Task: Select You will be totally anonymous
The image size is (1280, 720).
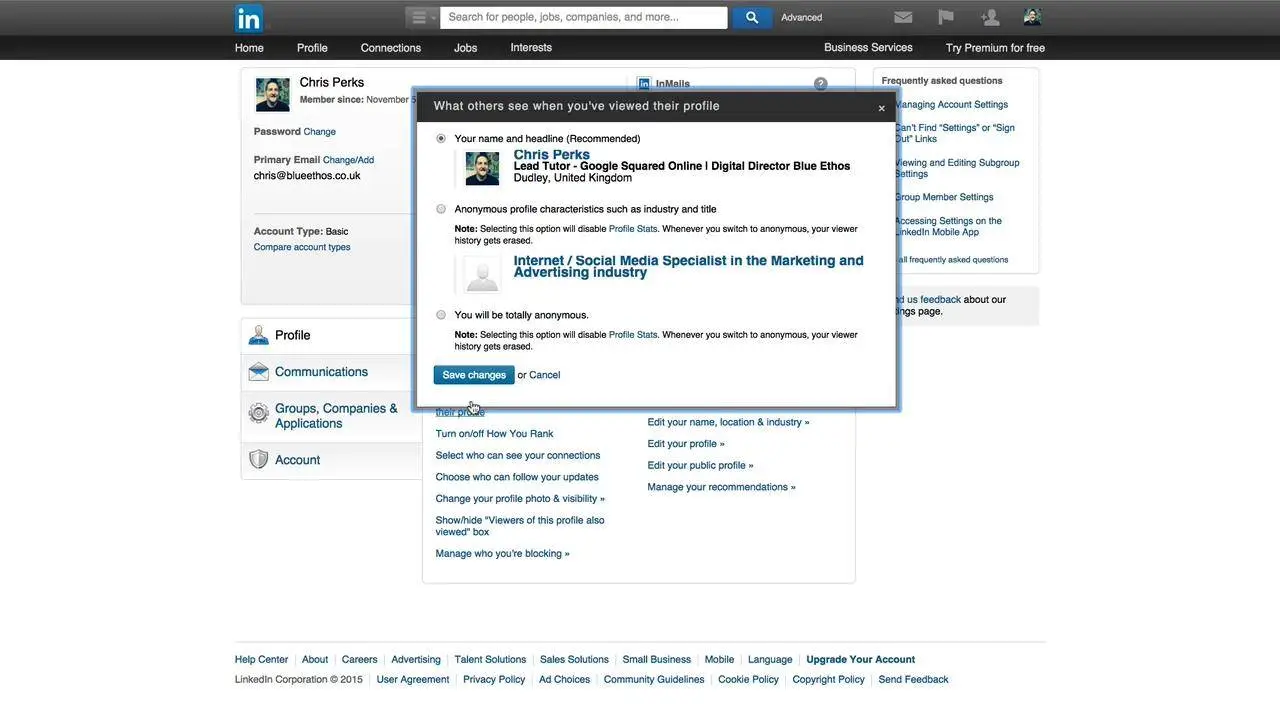Action: tap(441, 315)
